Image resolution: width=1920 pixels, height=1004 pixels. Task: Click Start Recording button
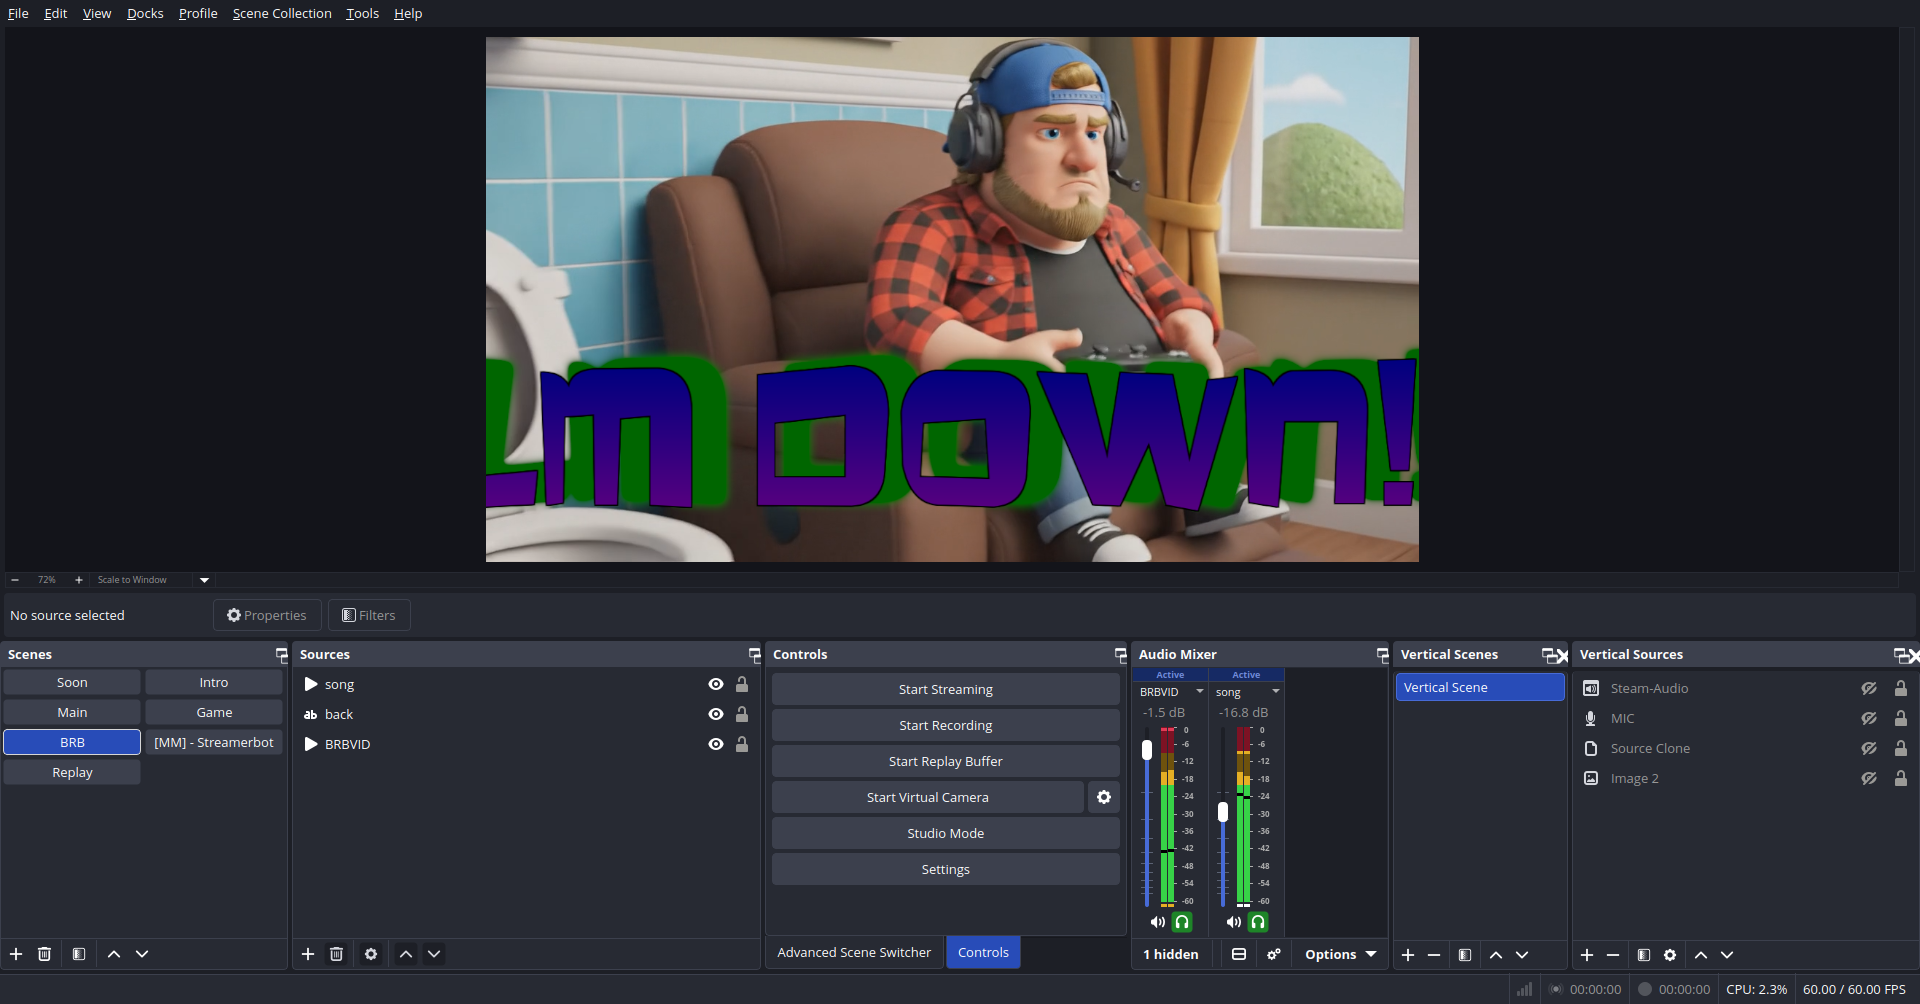[x=945, y=725]
